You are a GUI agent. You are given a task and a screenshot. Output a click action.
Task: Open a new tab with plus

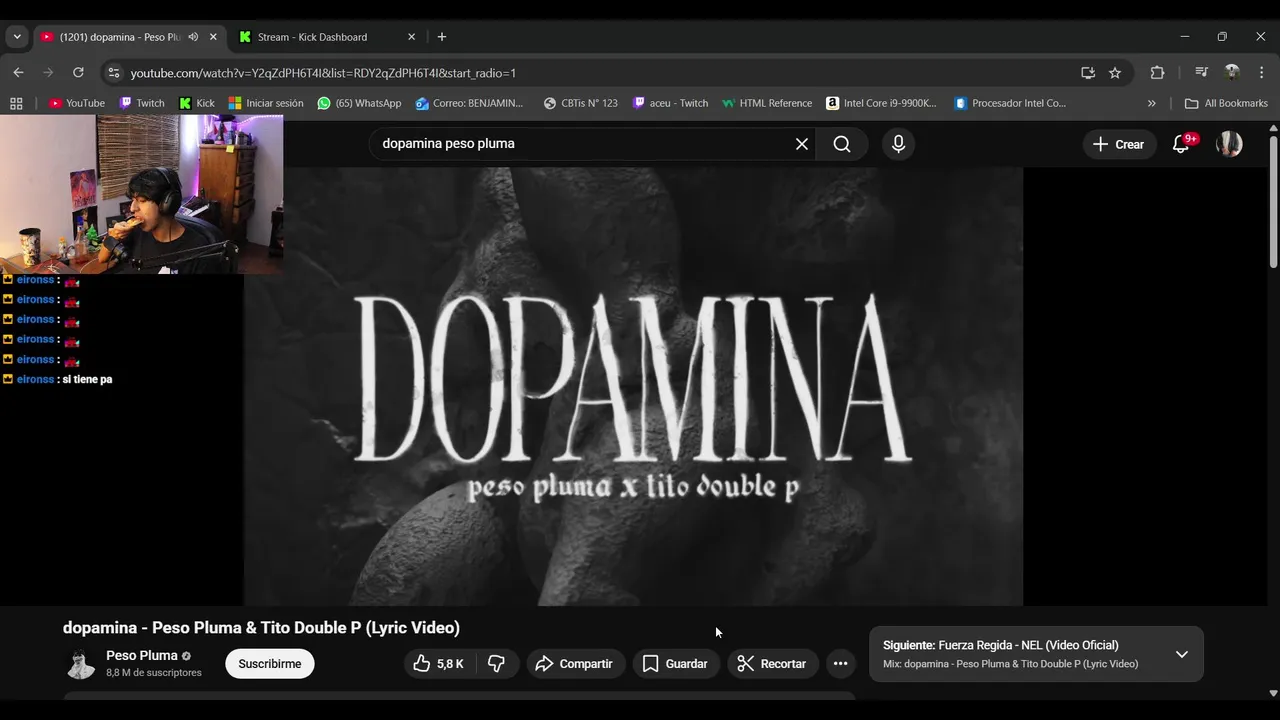tap(442, 37)
